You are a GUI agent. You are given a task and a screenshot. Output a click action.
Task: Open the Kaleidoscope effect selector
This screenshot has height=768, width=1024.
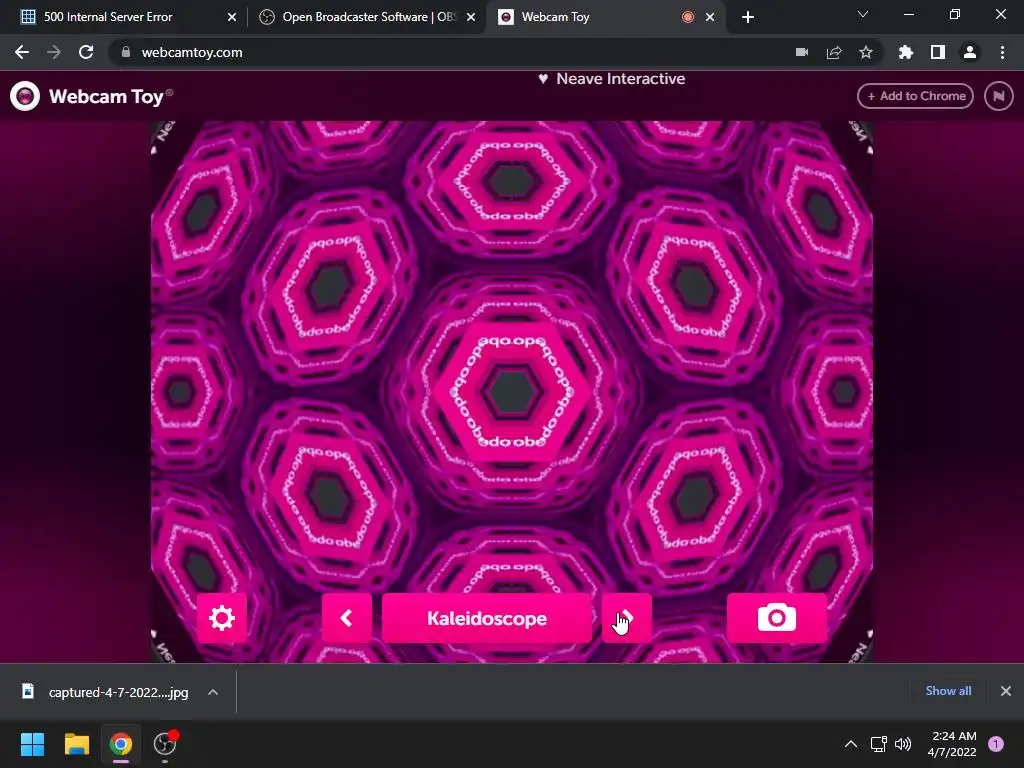[x=487, y=618]
